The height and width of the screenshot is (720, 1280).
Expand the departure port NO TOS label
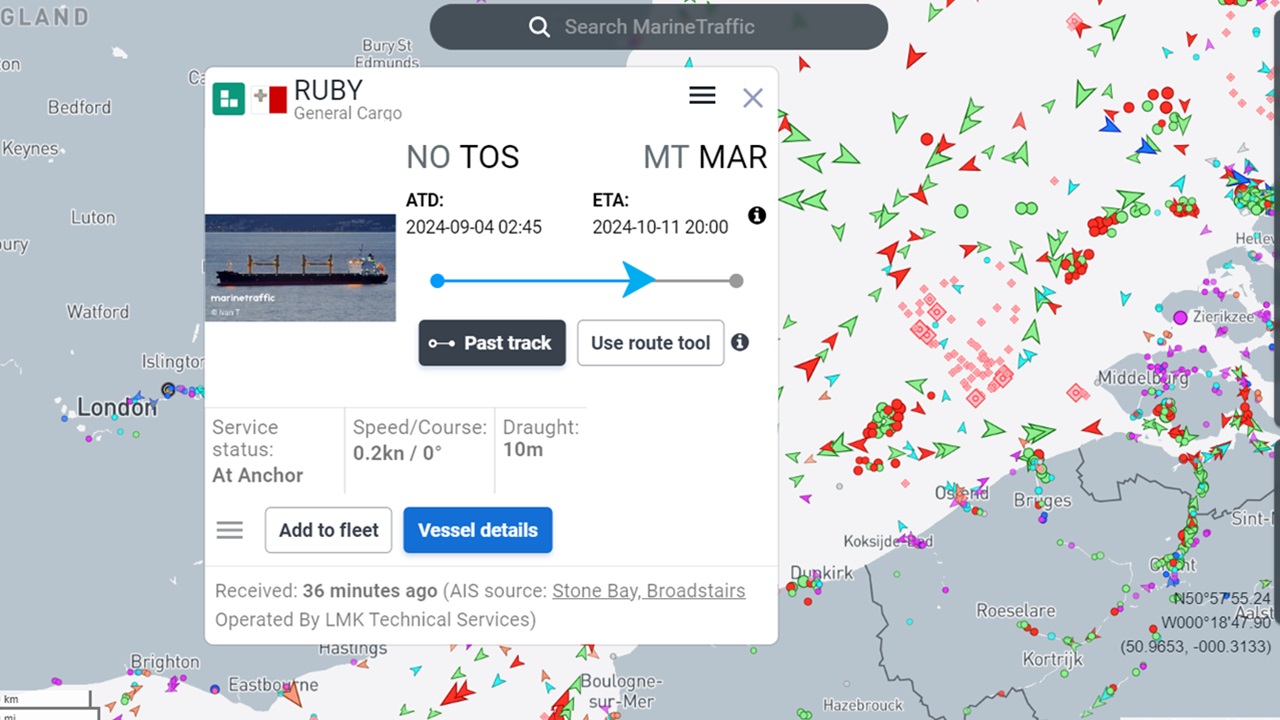point(462,157)
